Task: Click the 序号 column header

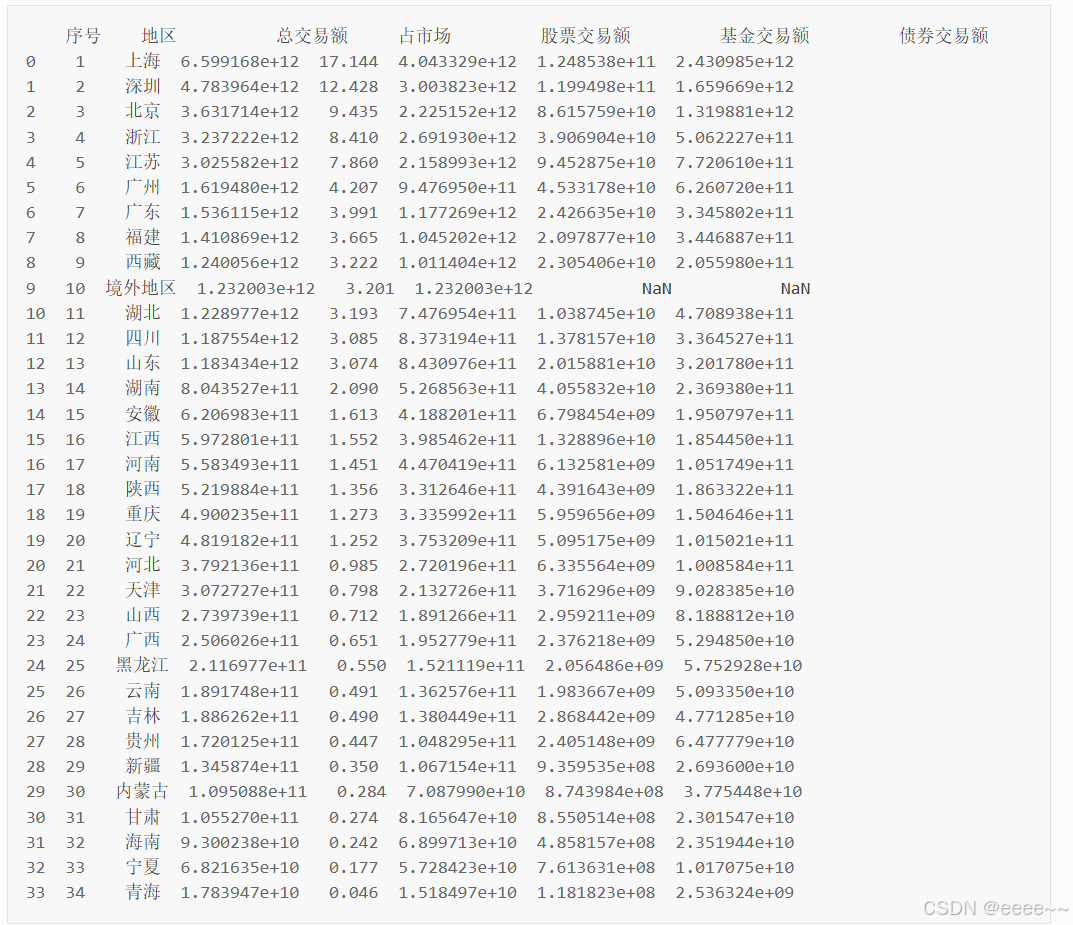Action: 83,36
